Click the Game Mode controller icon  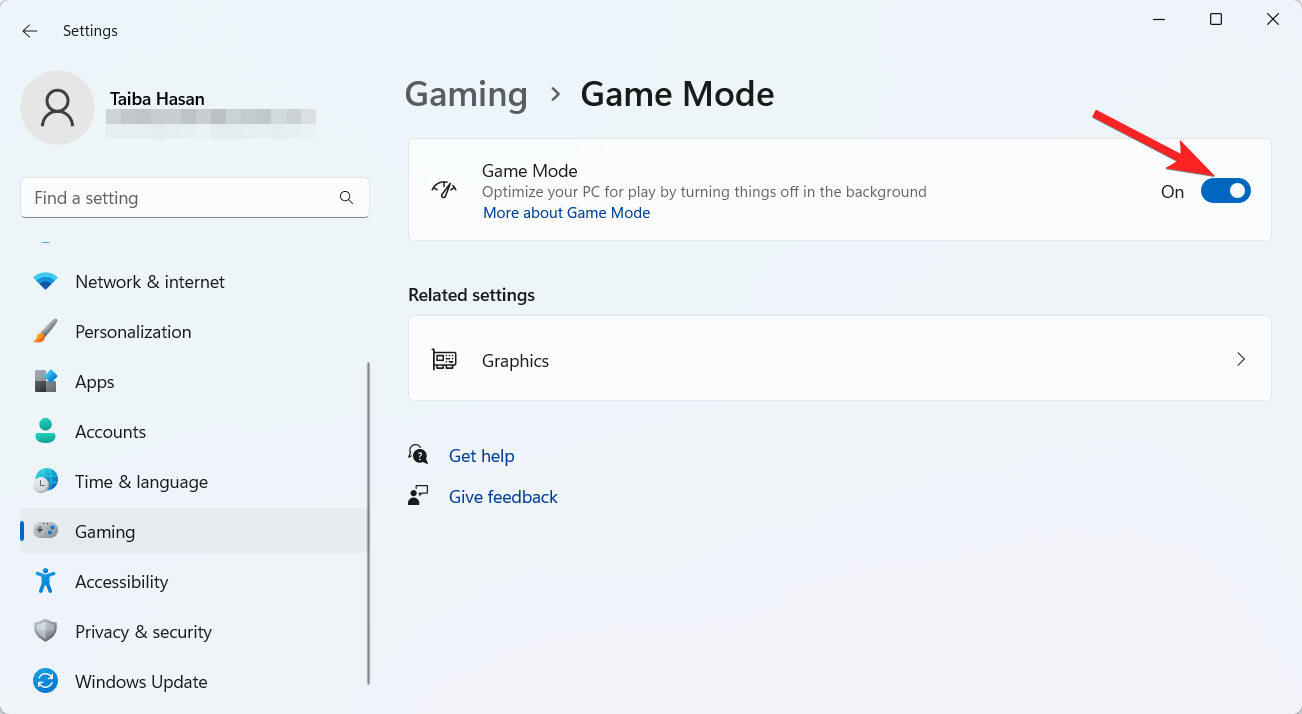click(x=443, y=189)
